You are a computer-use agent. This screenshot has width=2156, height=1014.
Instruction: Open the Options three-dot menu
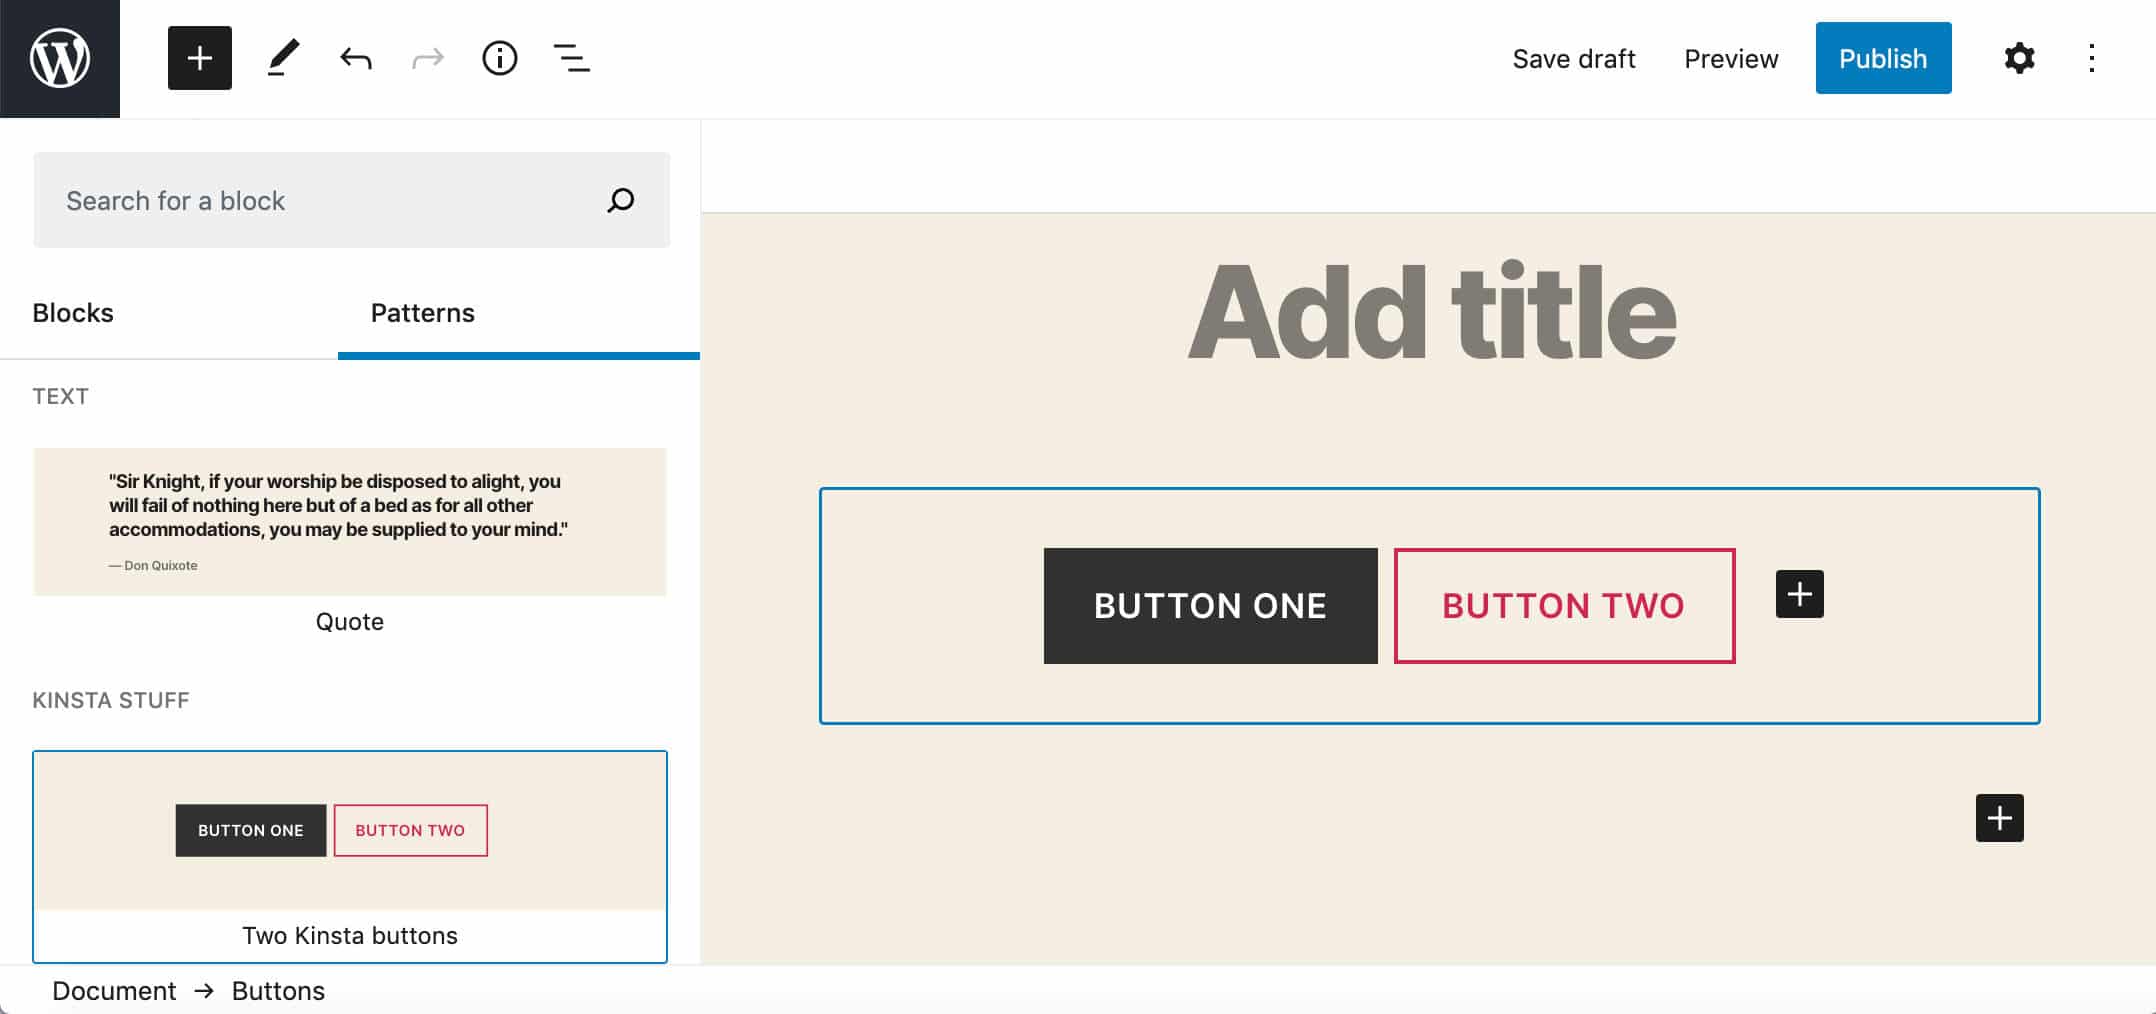[2091, 57]
